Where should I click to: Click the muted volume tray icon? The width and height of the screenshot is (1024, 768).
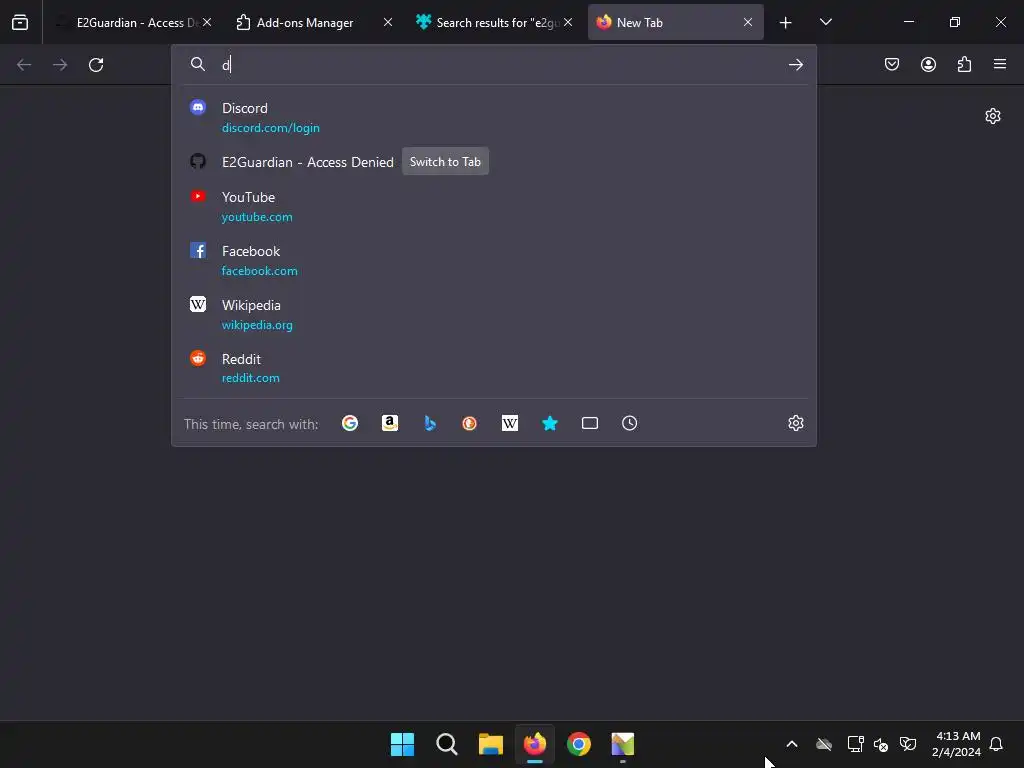click(881, 744)
